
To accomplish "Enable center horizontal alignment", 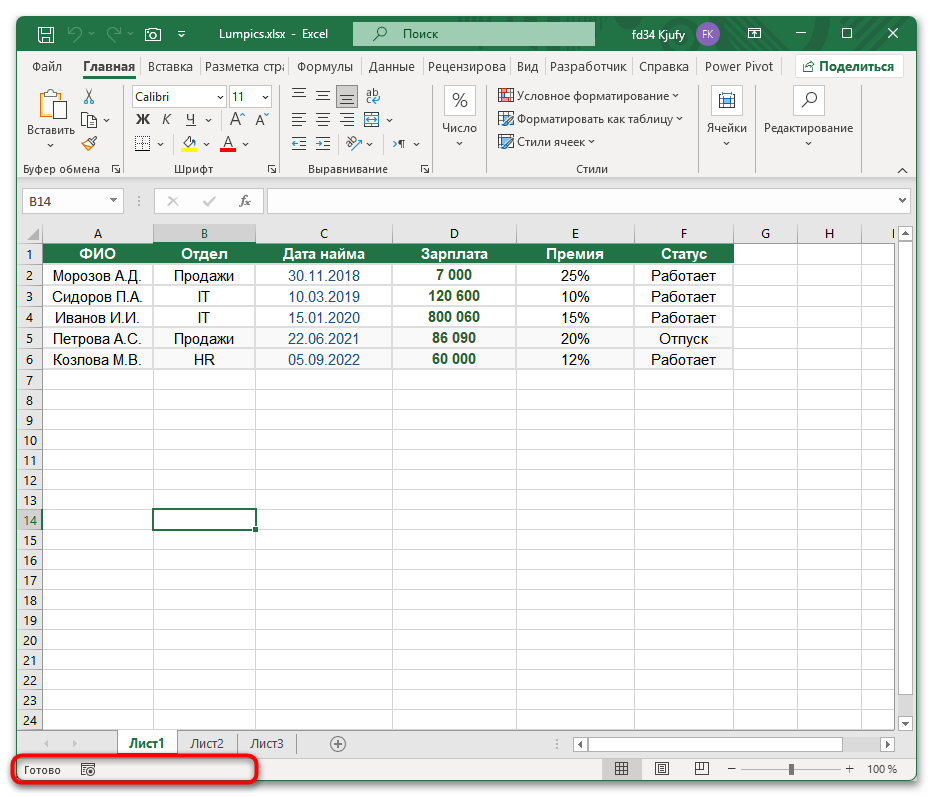I will point(322,120).
